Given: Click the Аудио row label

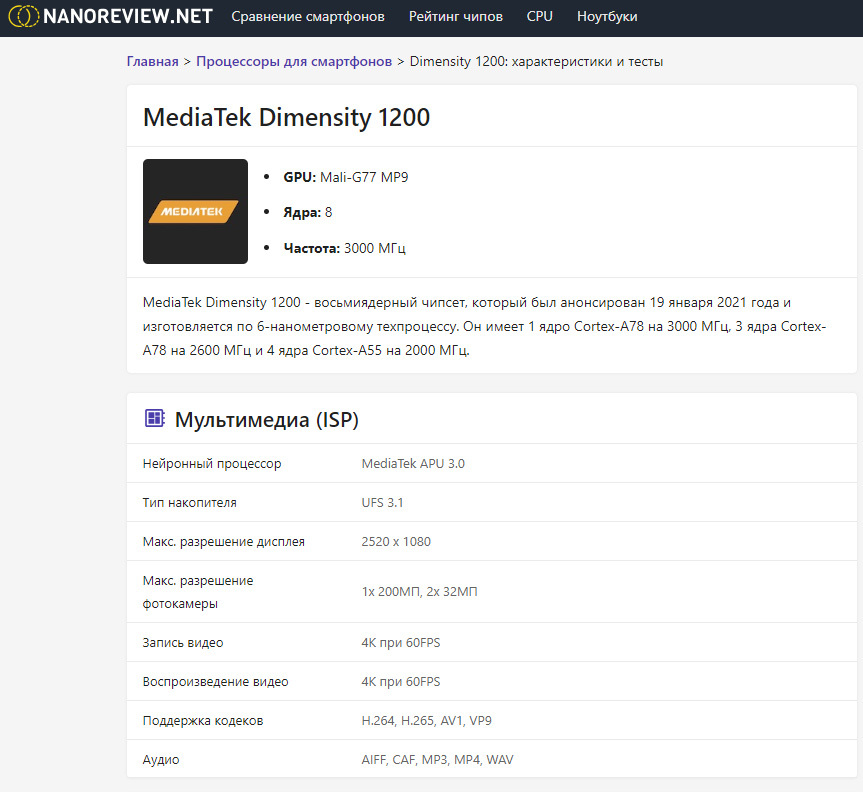Looking at the screenshot, I should coord(161,760).
